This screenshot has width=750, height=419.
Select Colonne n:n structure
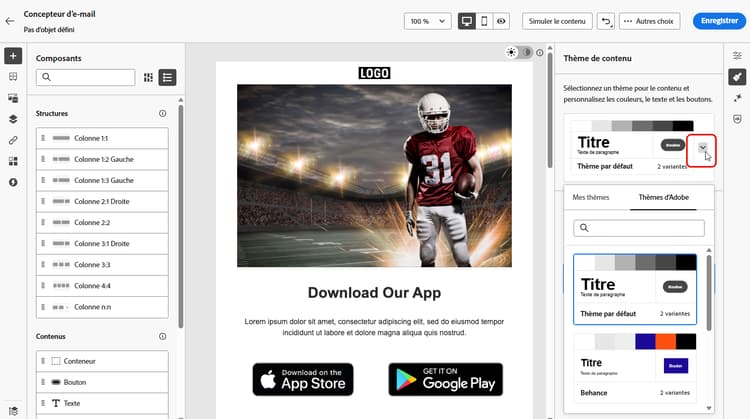(102, 307)
